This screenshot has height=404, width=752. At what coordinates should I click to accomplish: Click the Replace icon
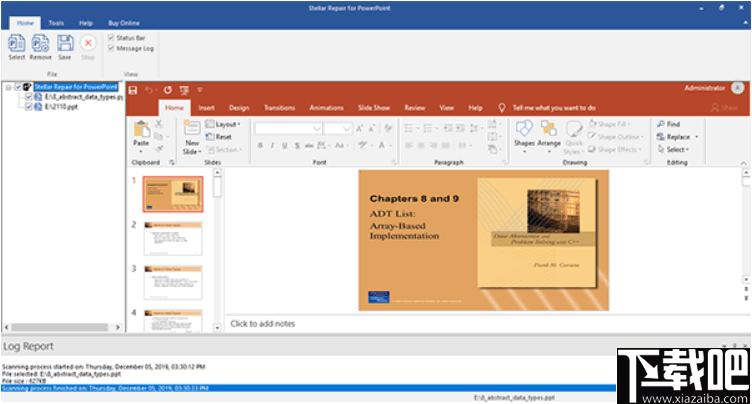pyautogui.click(x=661, y=137)
